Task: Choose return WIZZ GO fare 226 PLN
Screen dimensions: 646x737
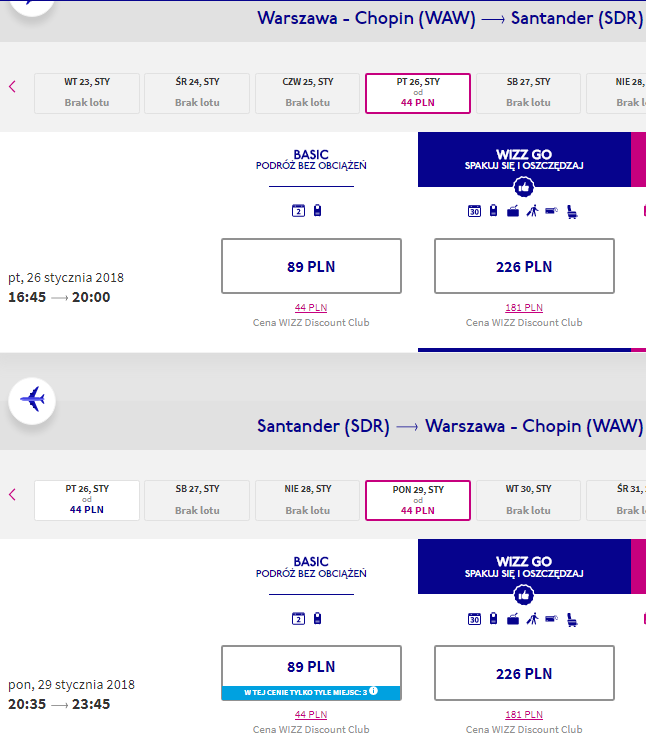Action: tap(524, 673)
